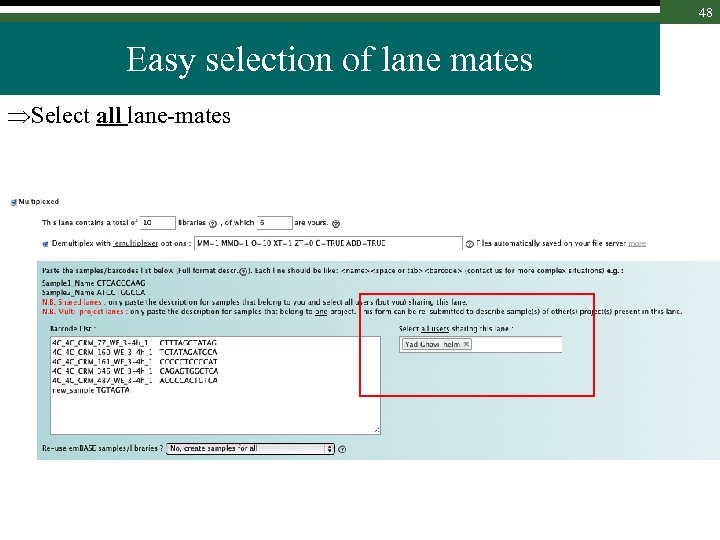The image size is (720, 540).
Task: Click the 'Sample1_Name CTCACCCAAG' example text
Action: 94,283
